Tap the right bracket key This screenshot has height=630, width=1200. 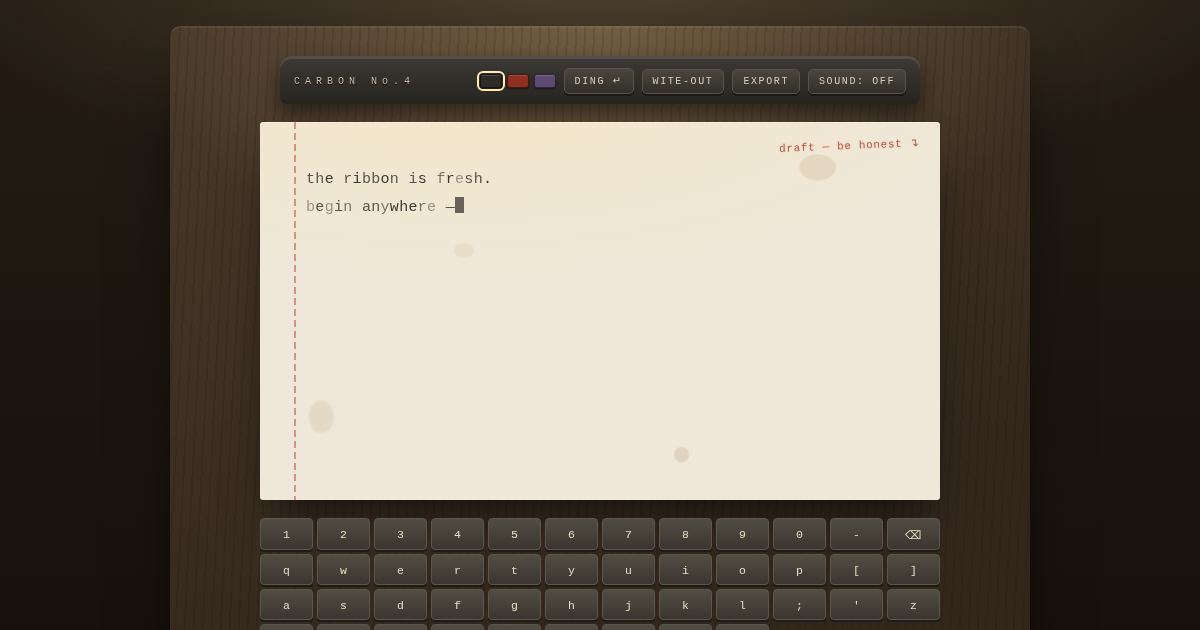click(x=913, y=569)
